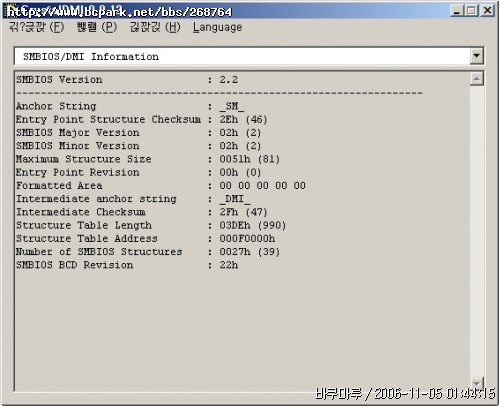Click the value 0027h (39)

pyautogui.click(x=250, y=252)
